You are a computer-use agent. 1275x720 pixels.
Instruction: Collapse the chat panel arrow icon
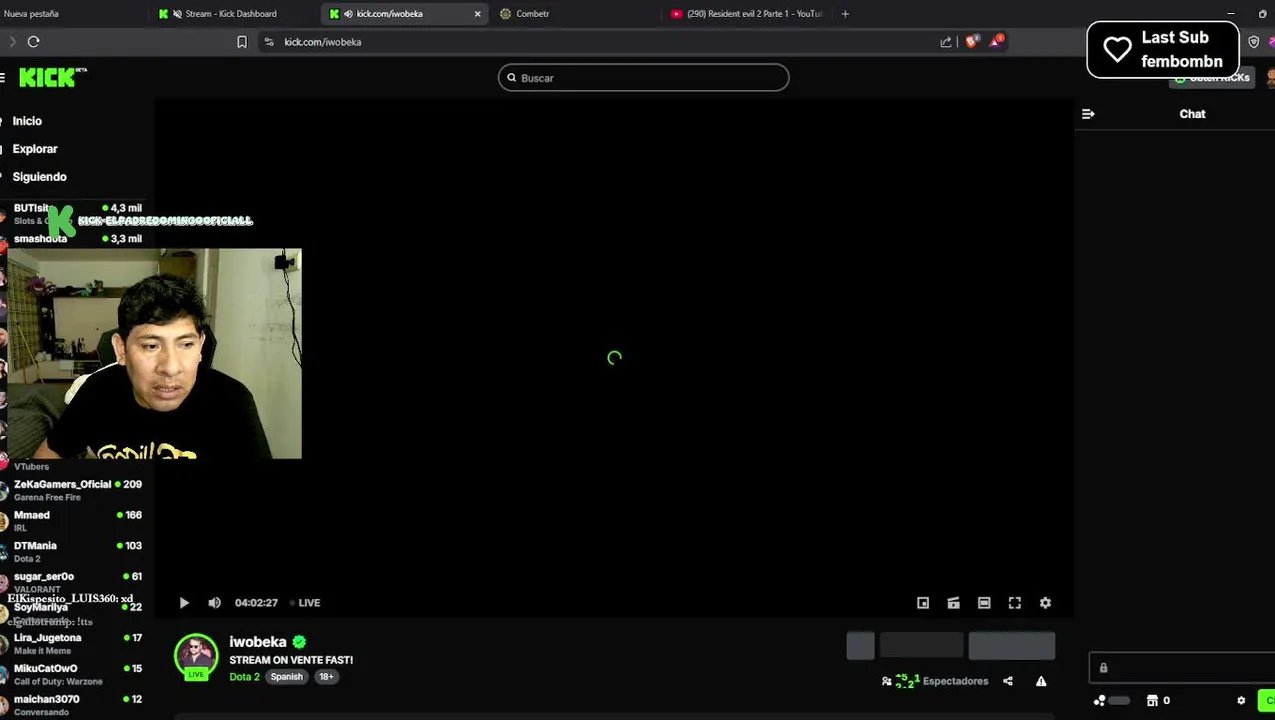pyautogui.click(x=1088, y=114)
